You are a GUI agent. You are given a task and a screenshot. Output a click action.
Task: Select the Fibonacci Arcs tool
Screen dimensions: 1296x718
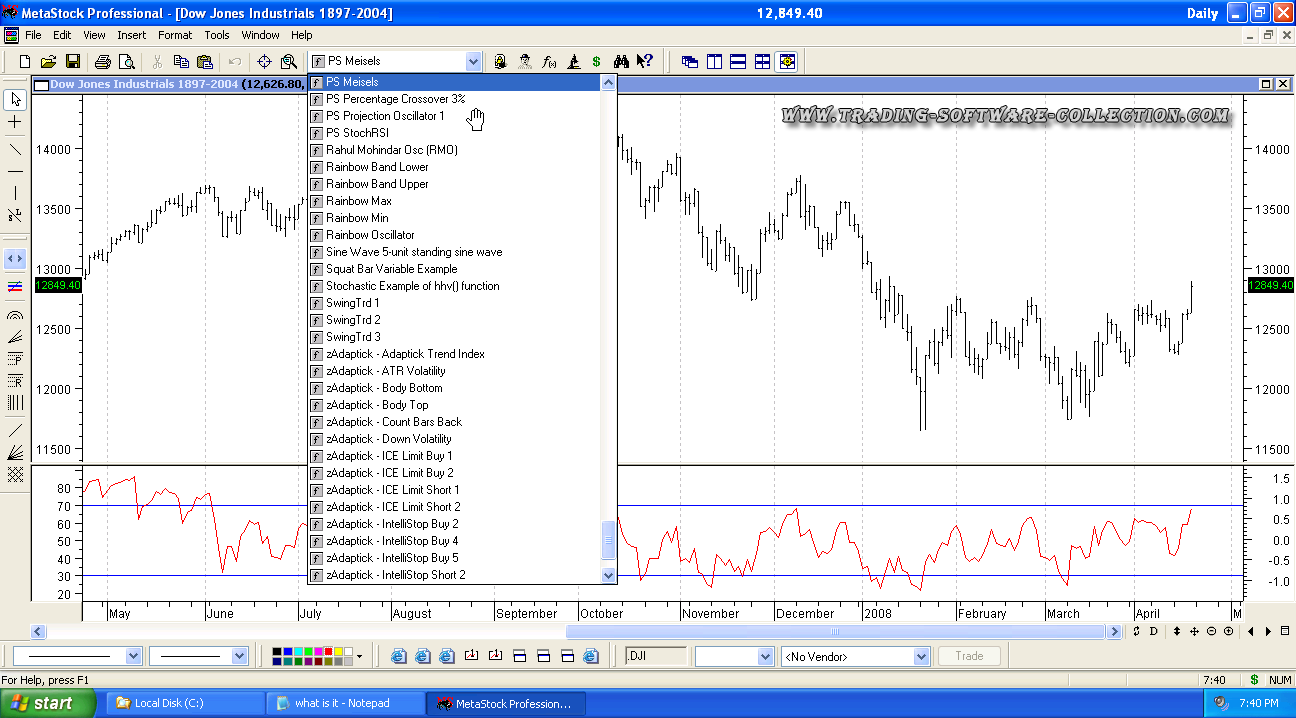[x=15, y=315]
